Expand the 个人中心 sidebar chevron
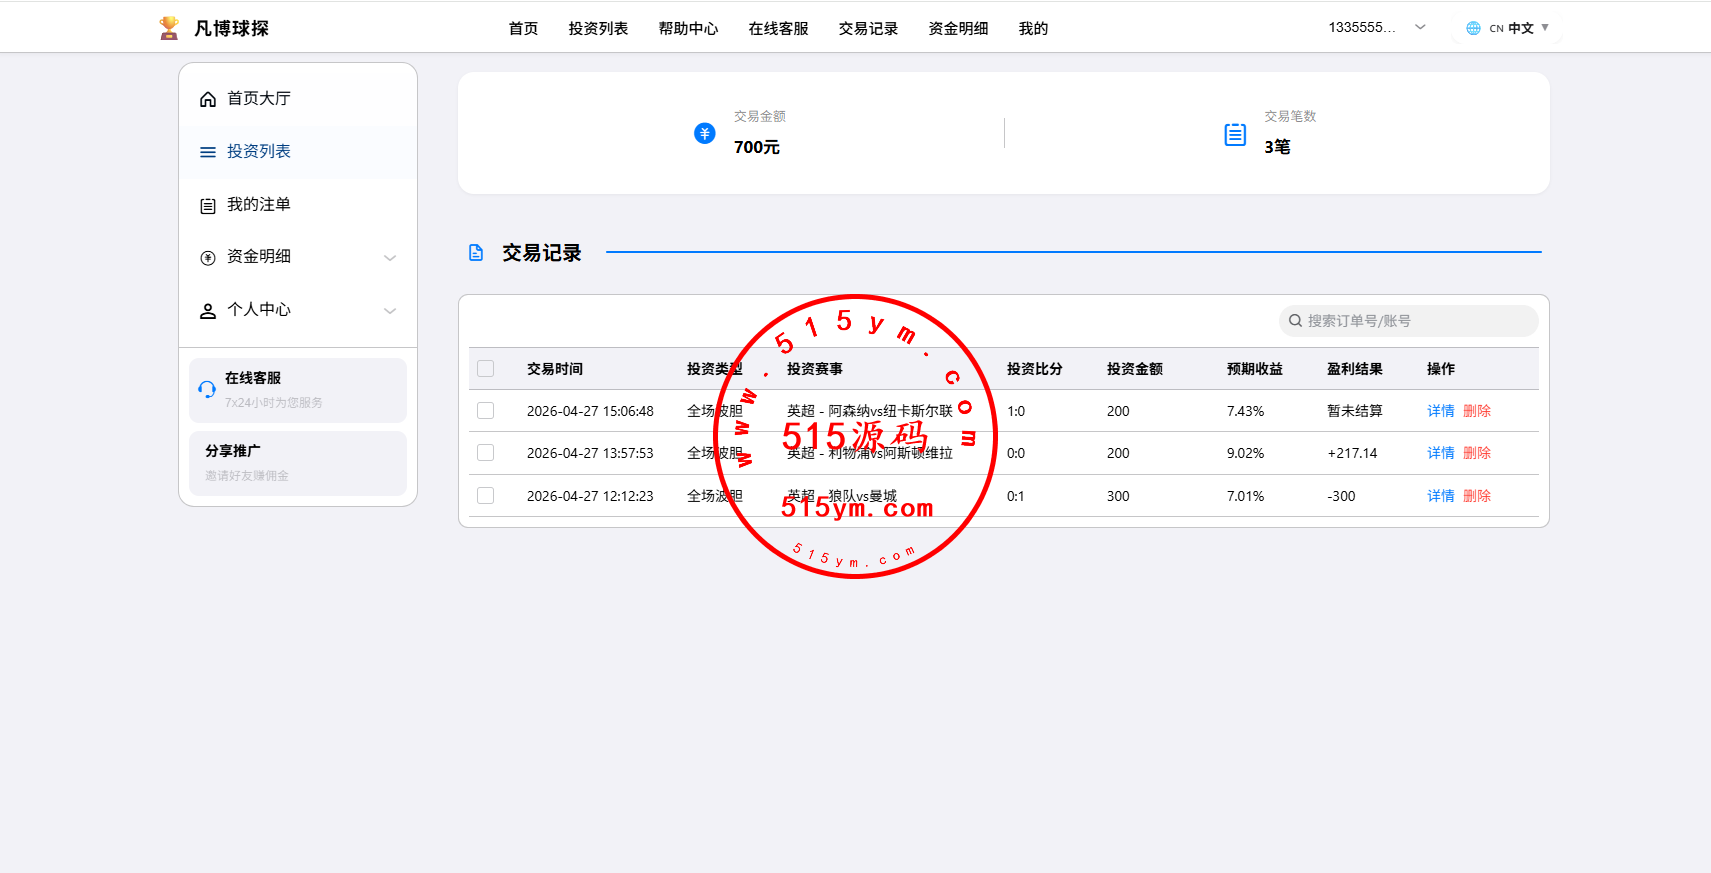 coord(390,310)
